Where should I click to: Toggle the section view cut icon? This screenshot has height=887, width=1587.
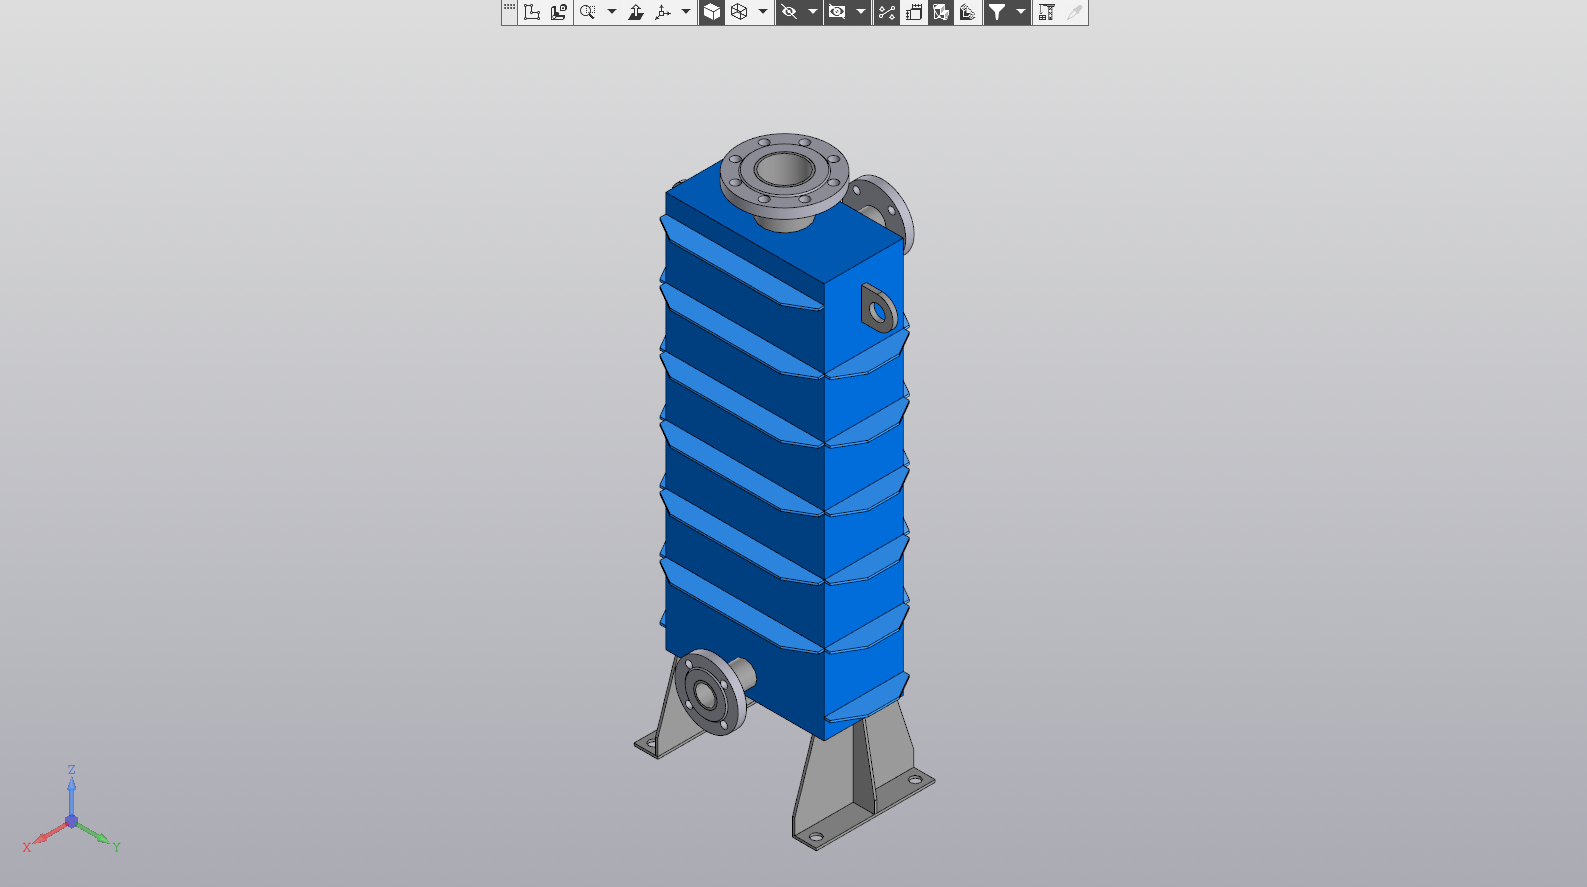tap(941, 12)
